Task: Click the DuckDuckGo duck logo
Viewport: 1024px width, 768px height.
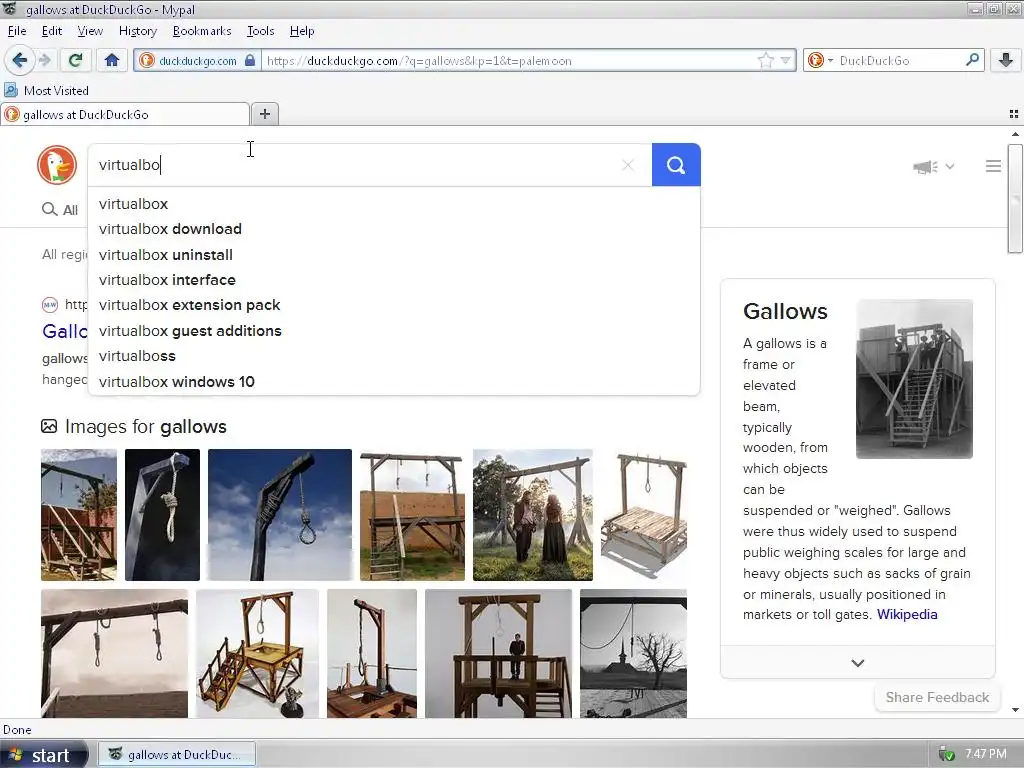Action: click(57, 165)
